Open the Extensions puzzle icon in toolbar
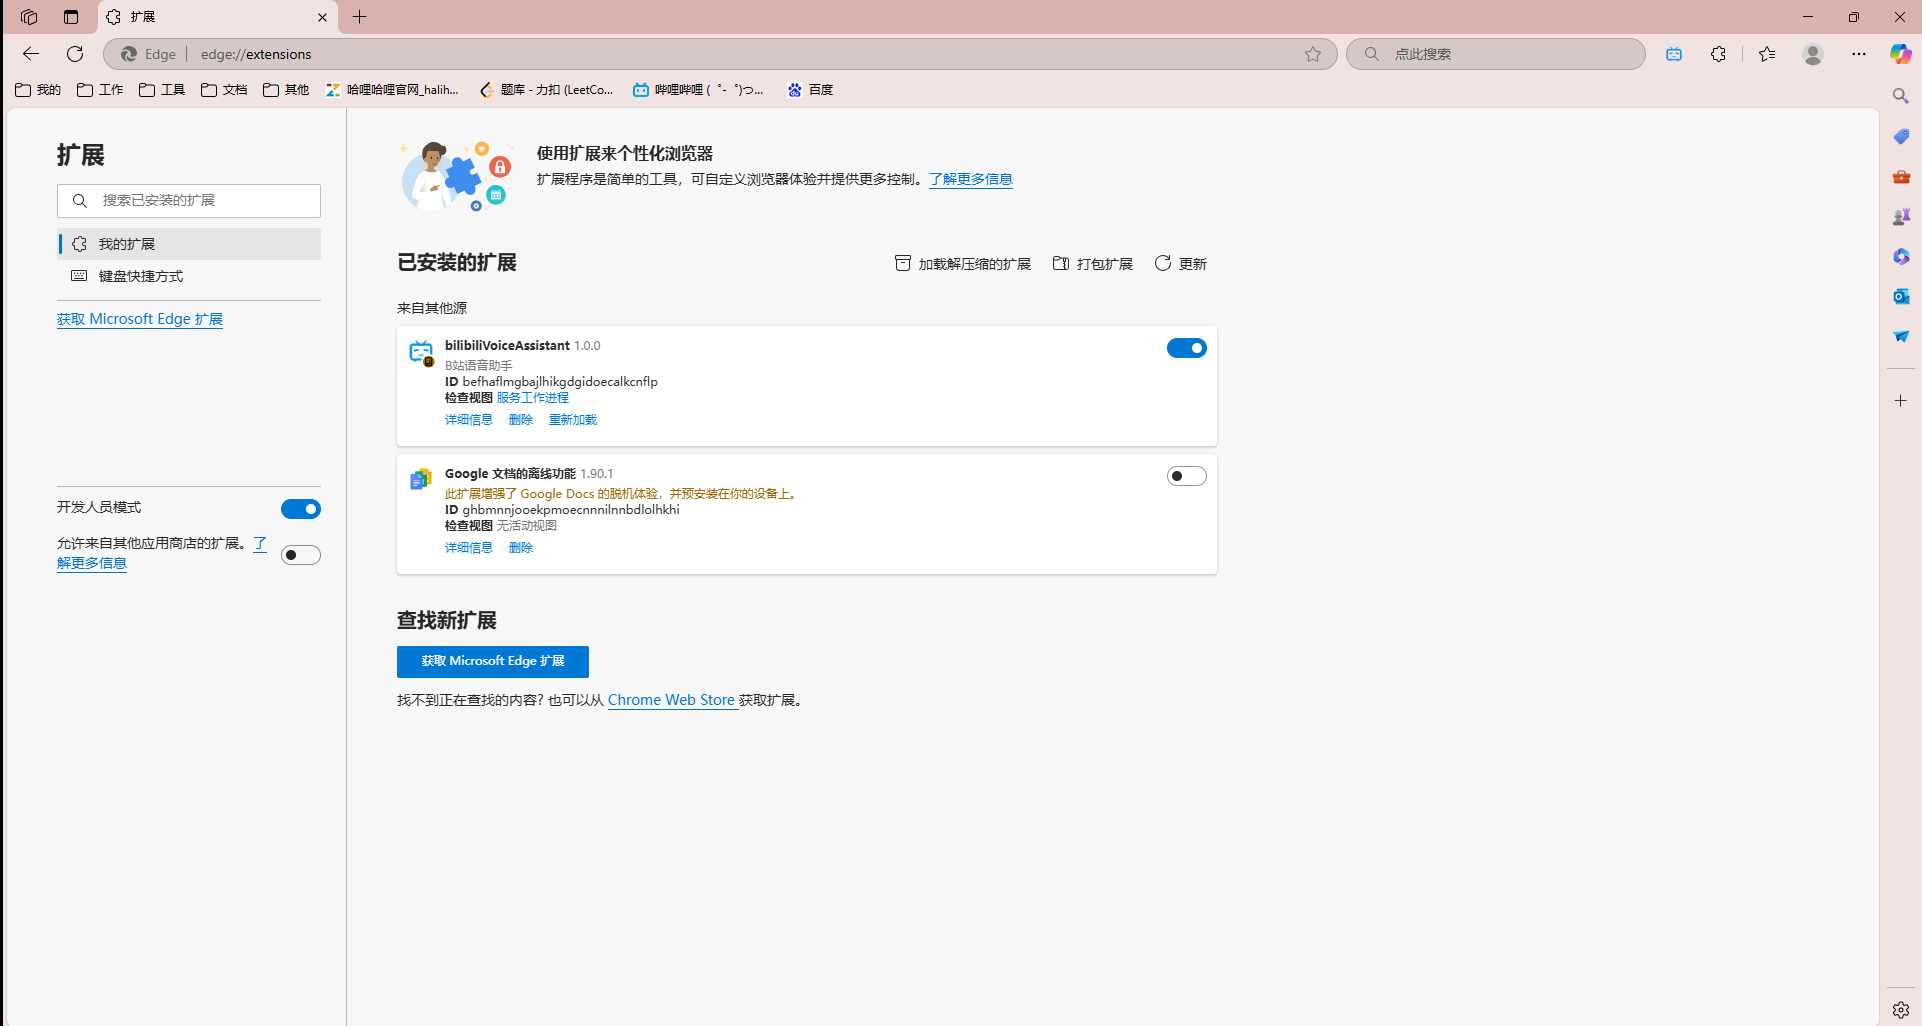The height and width of the screenshot is (1026, 1922). coord(1718,54)
